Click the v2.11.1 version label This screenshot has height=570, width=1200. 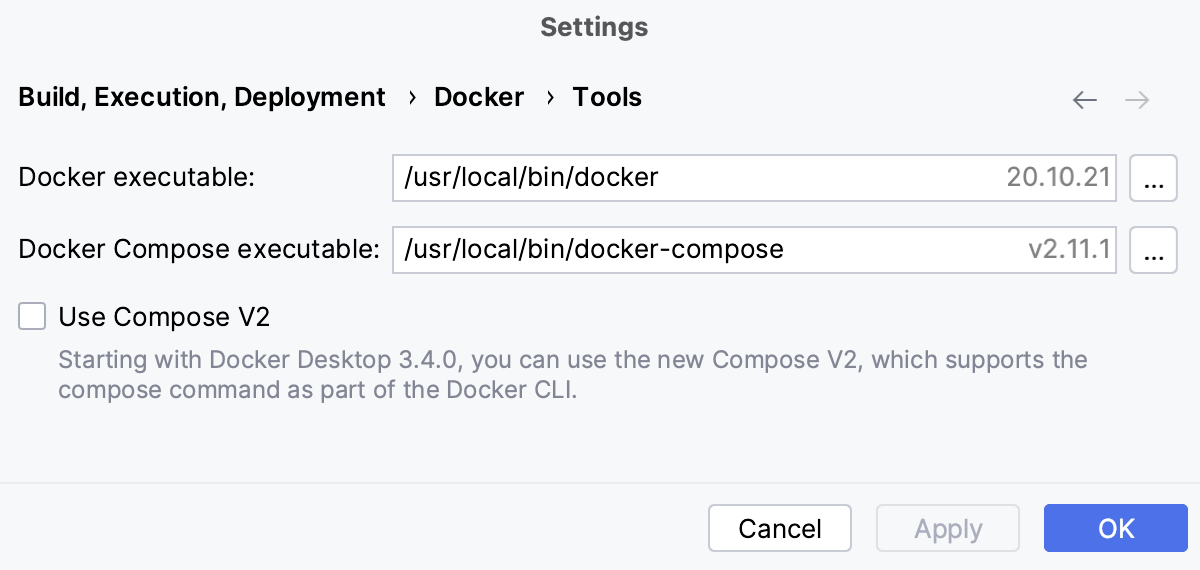point(1069,250)
